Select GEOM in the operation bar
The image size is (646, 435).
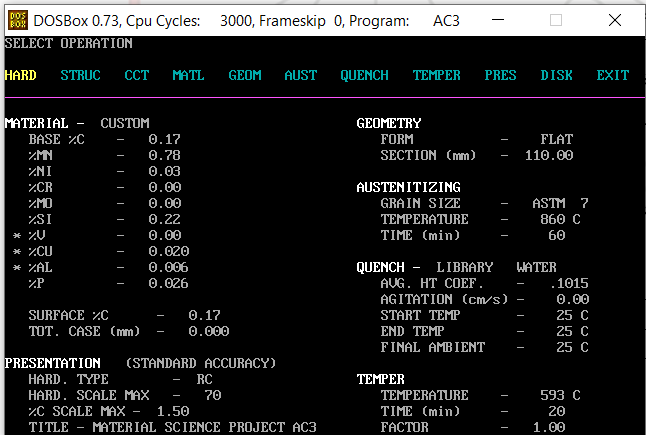pyautogui.click(x=244, y=75)
